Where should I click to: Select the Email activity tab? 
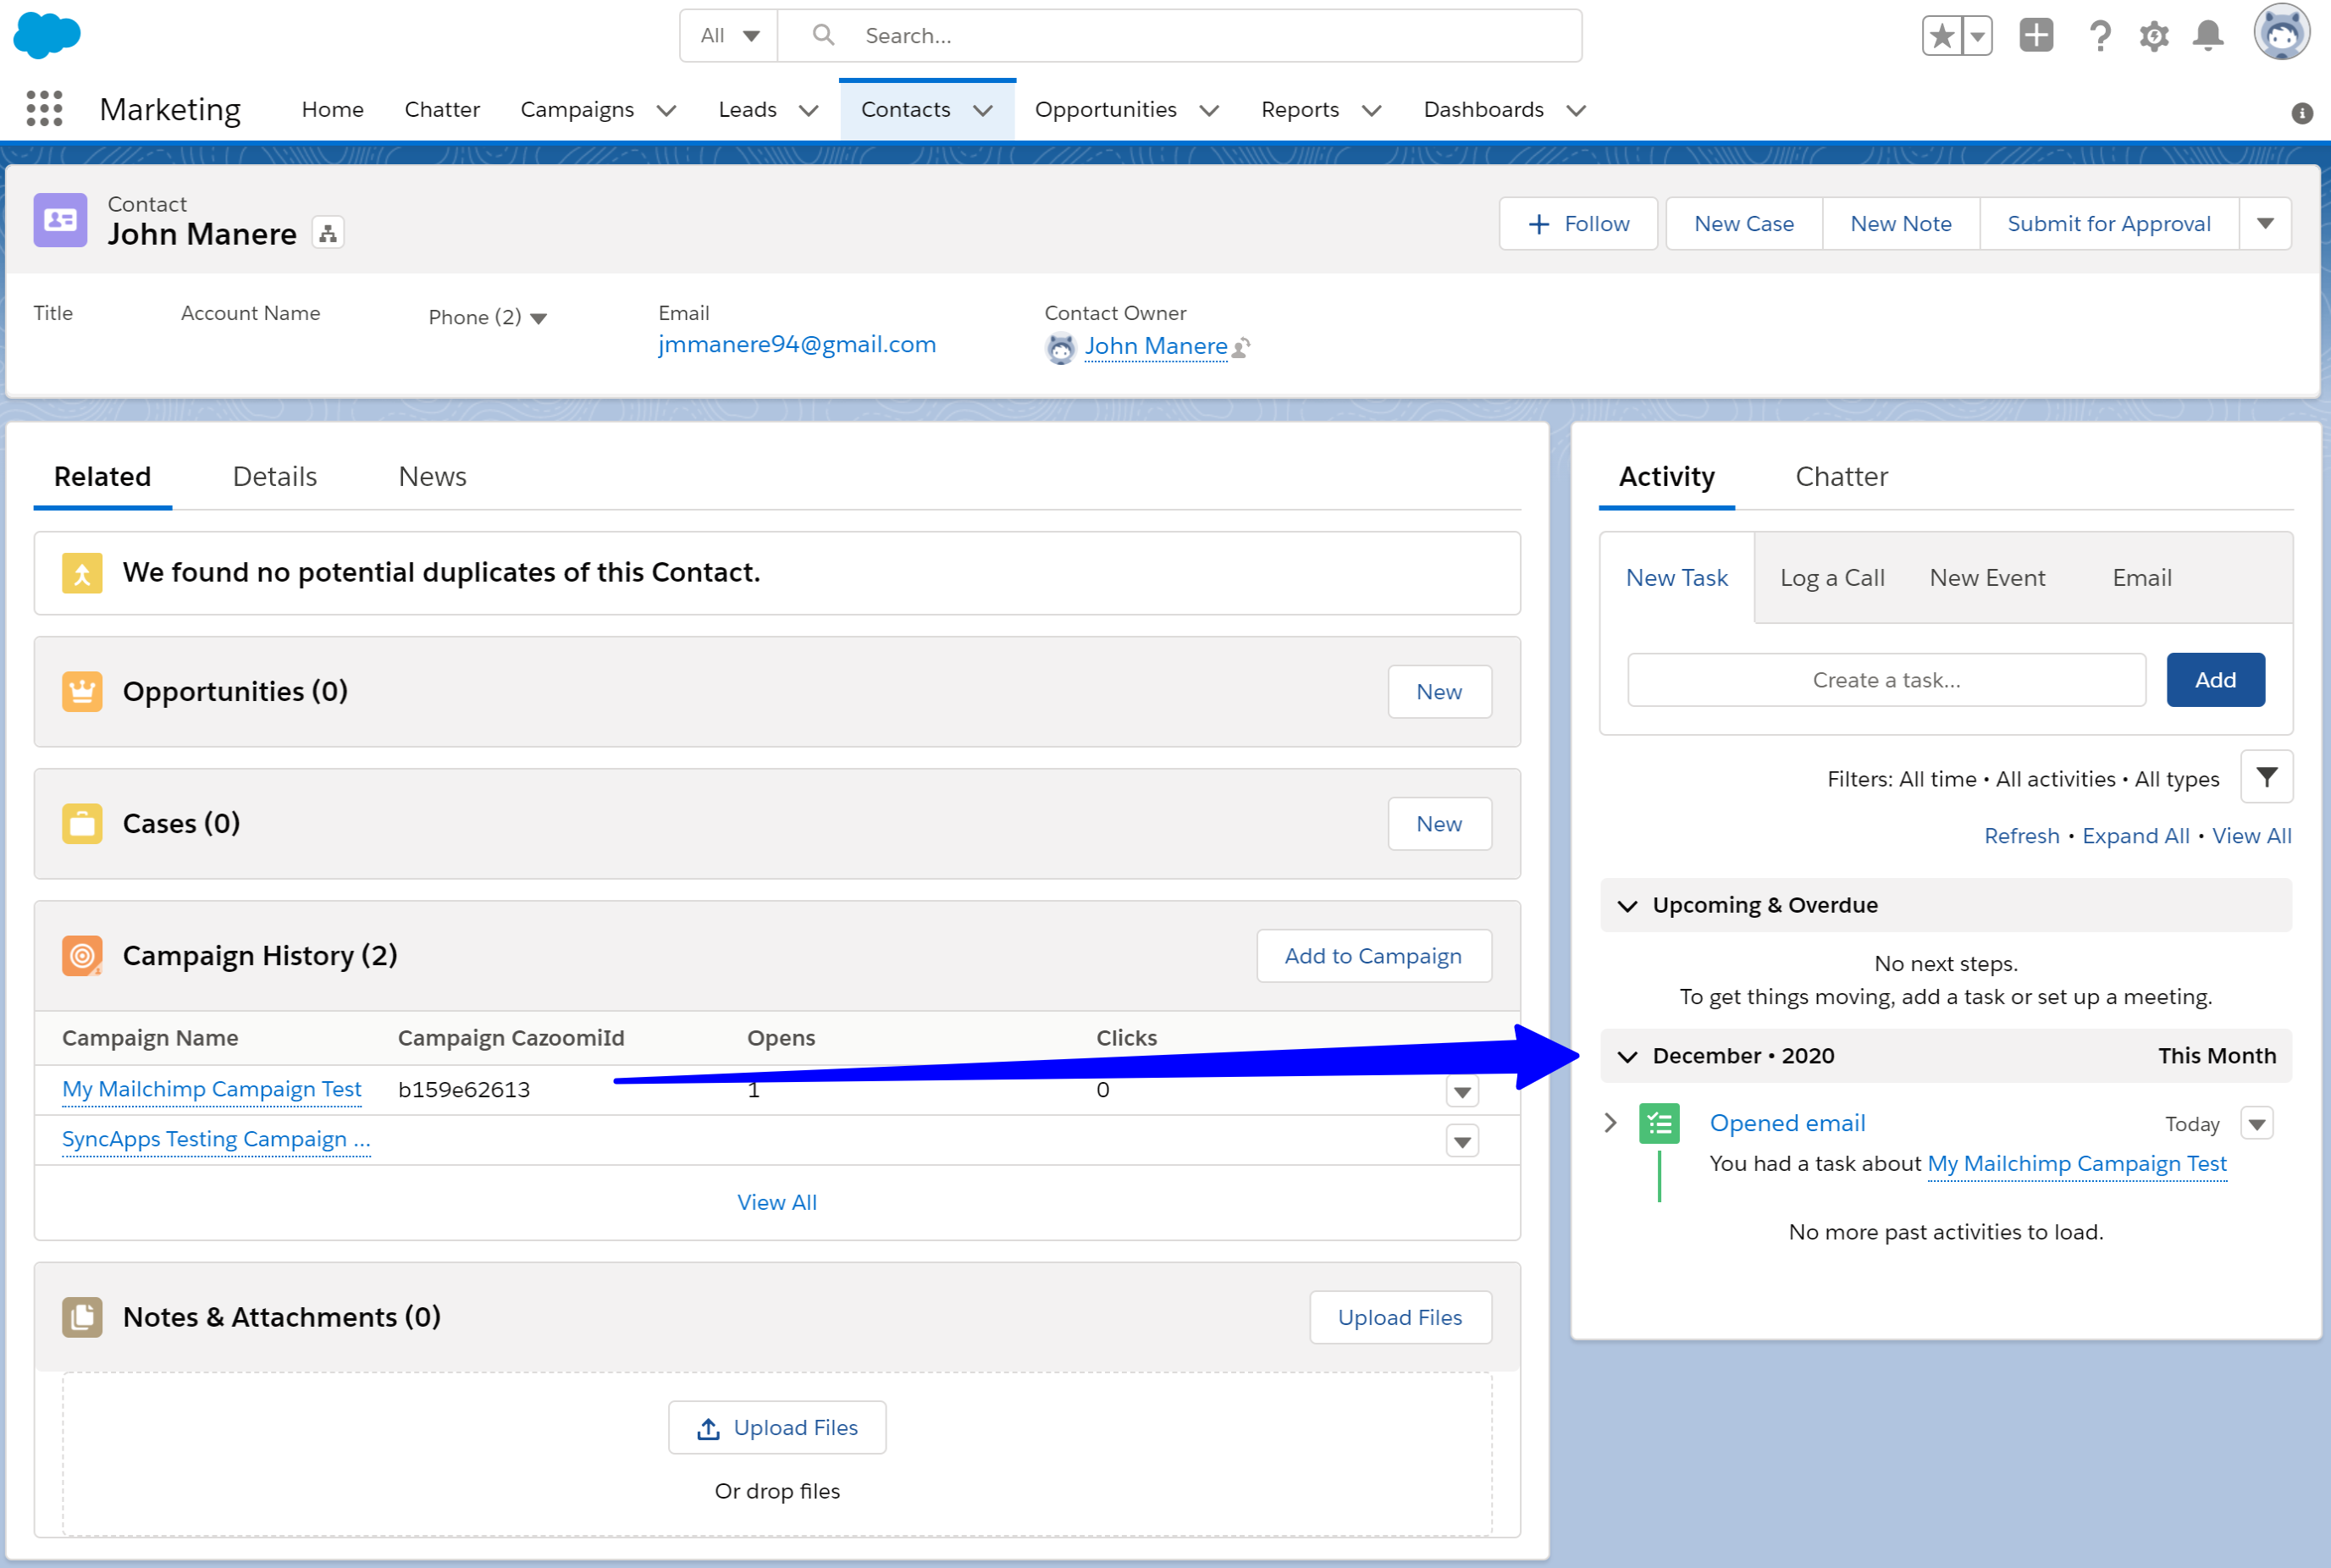[x=2142, y=578]
